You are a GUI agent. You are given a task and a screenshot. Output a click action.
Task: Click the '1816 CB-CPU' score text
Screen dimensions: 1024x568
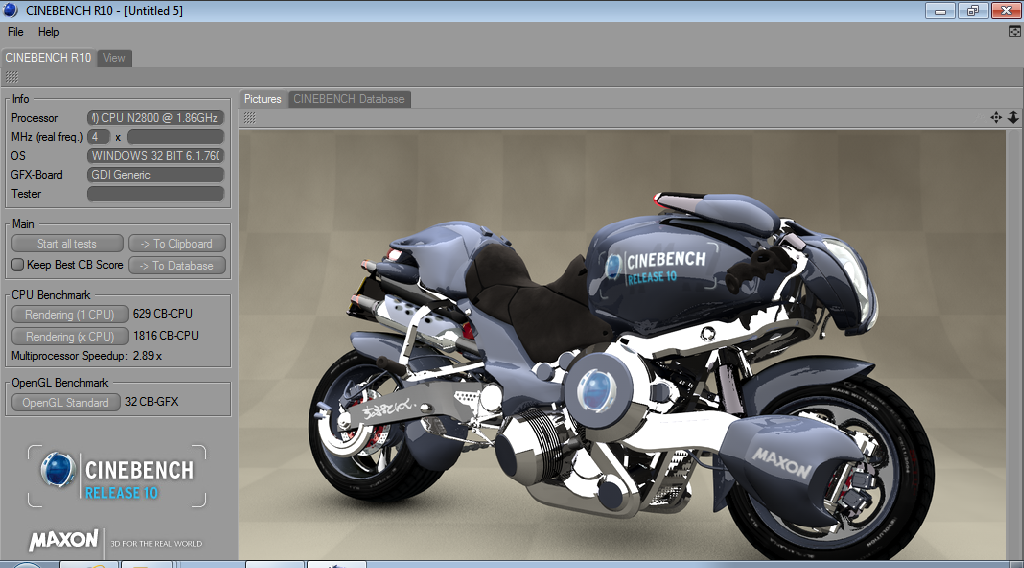click(x=166, y=336)
